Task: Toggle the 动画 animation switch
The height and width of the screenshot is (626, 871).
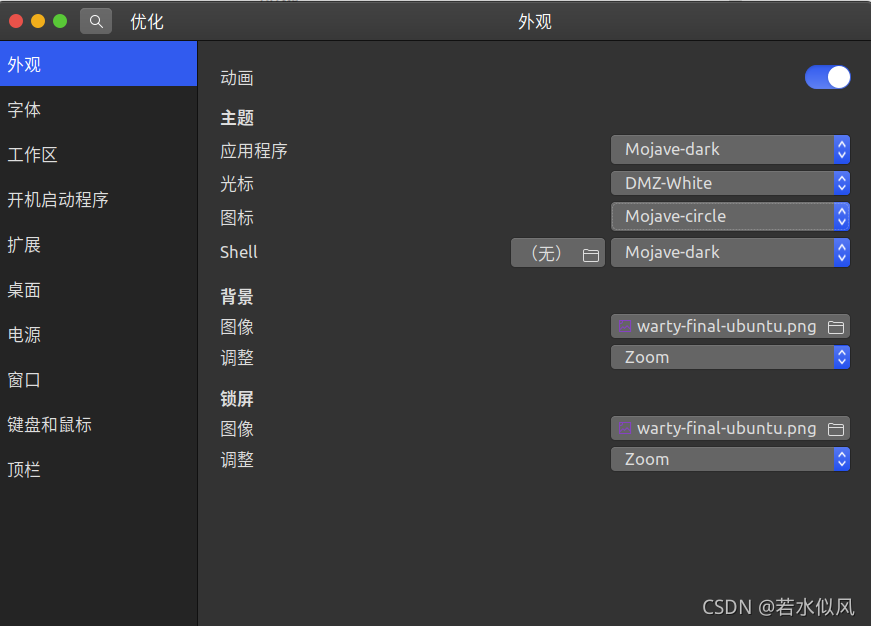Action: [827, 78]
